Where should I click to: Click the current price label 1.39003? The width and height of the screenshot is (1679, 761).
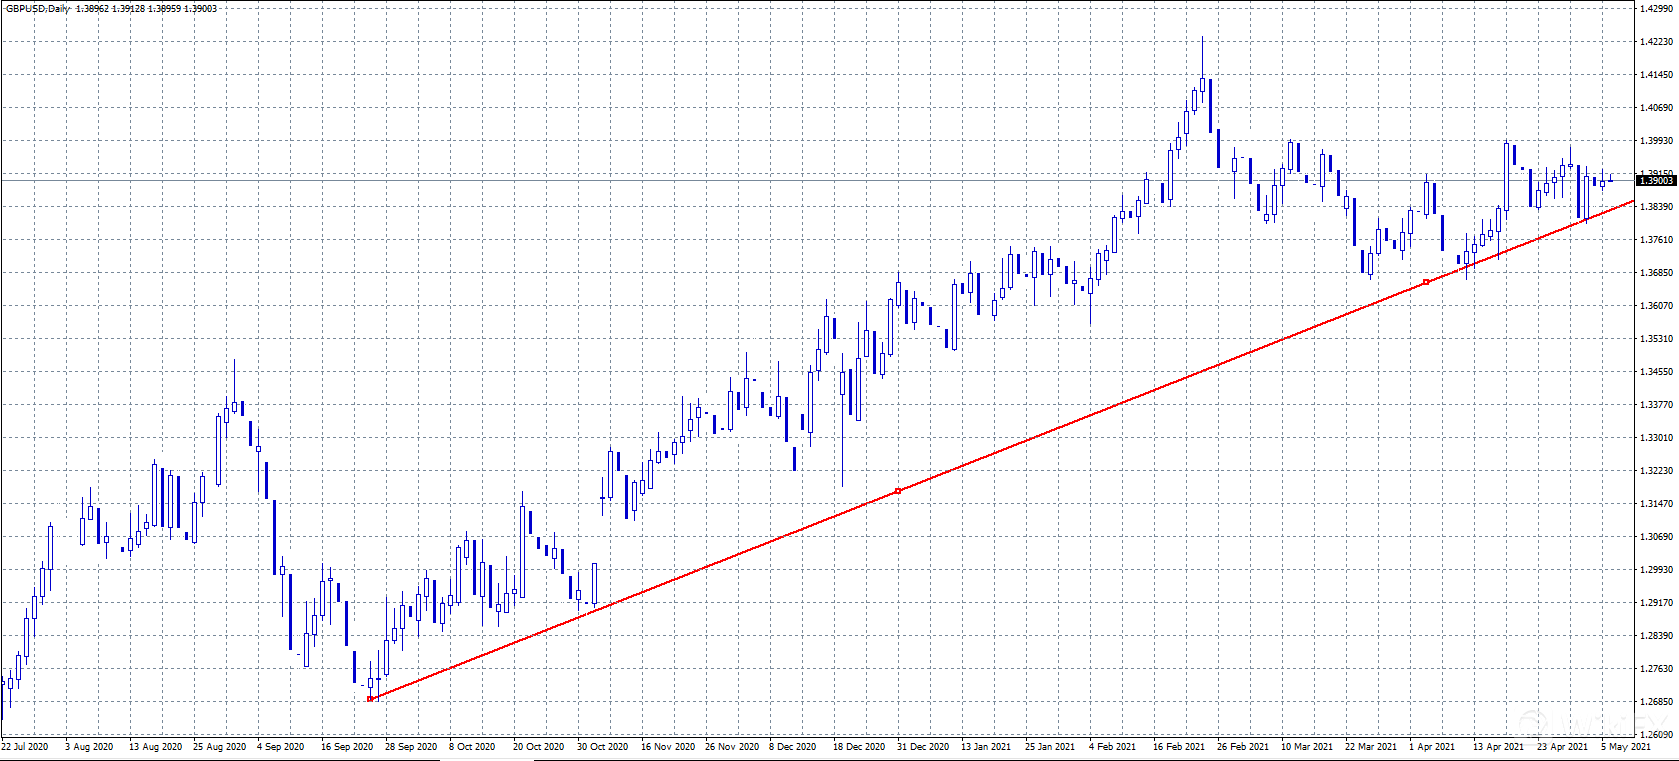1656,180
